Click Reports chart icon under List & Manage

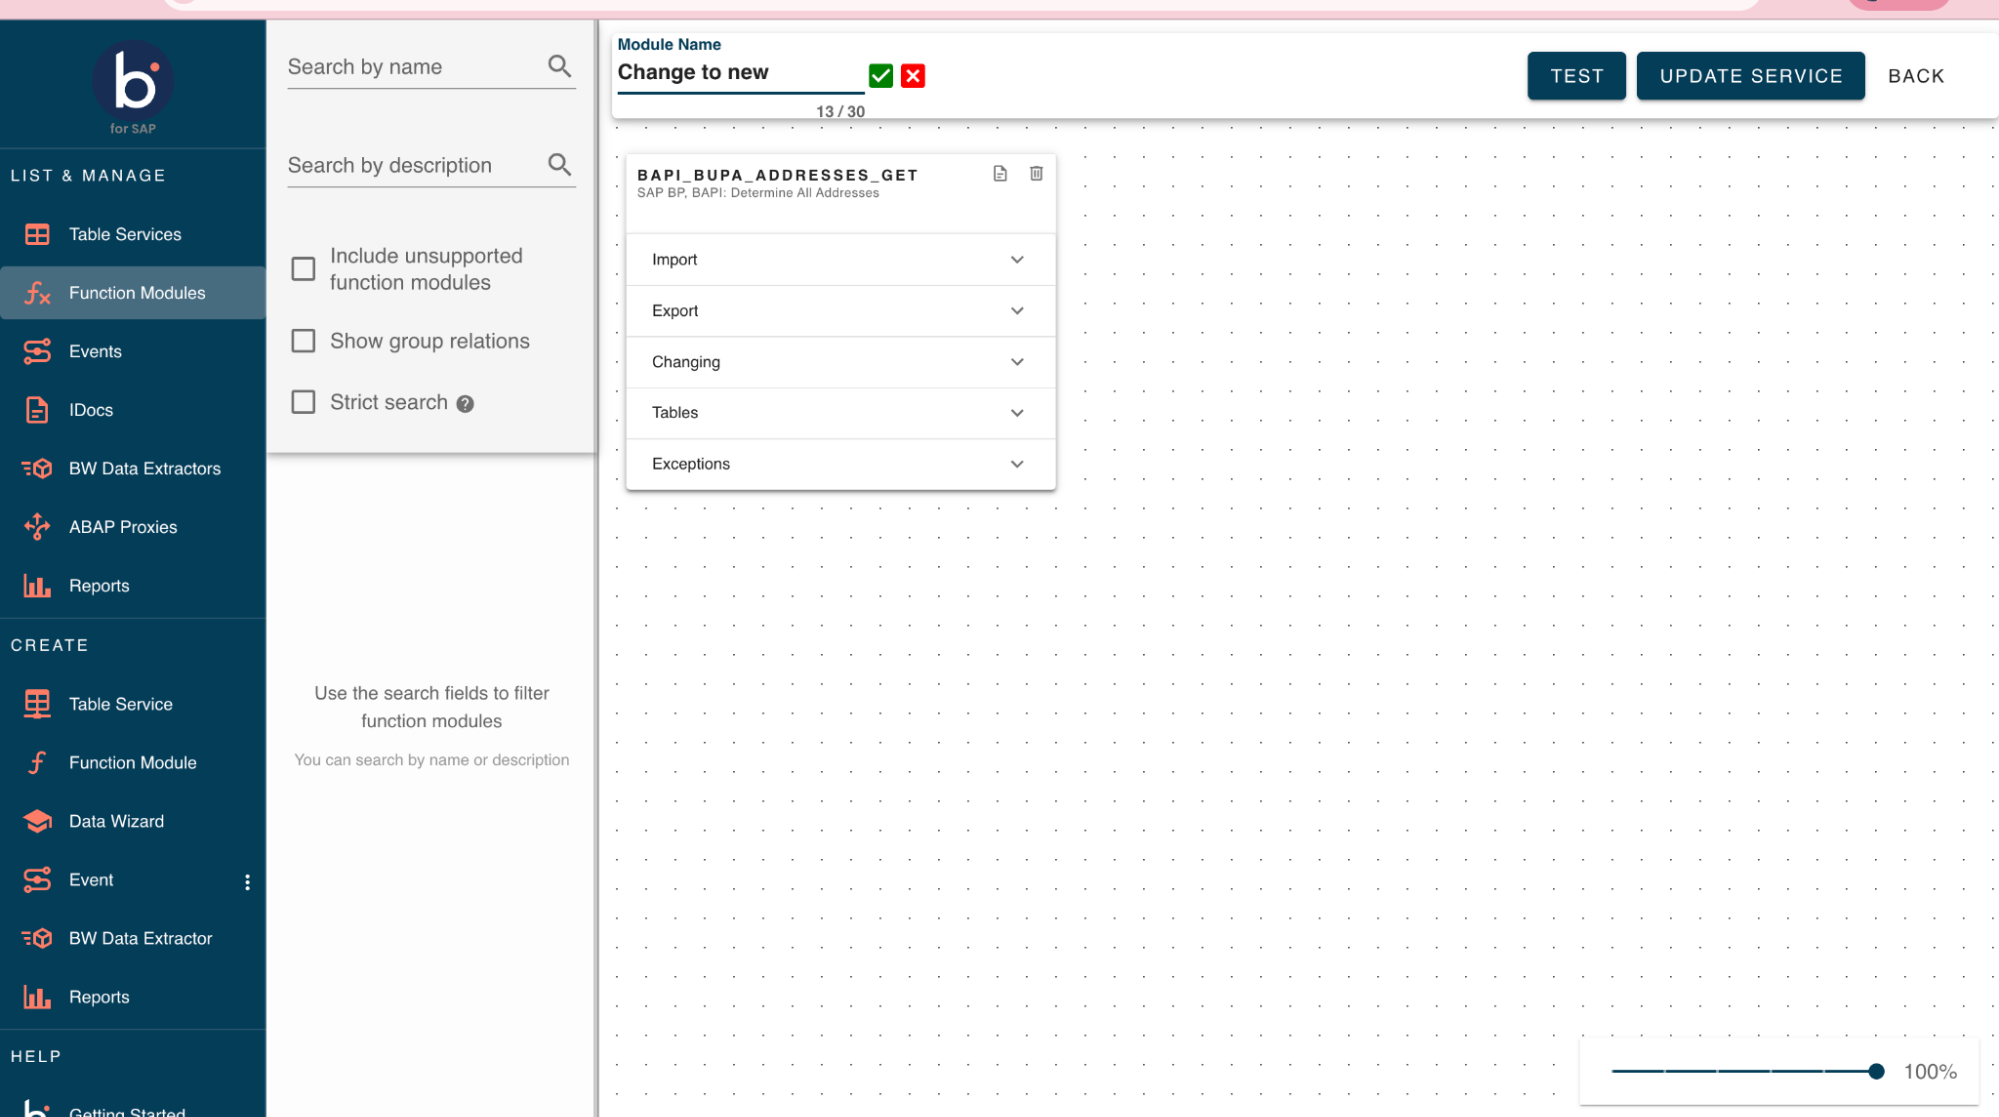pyautogui.click(x=37, y=586)
